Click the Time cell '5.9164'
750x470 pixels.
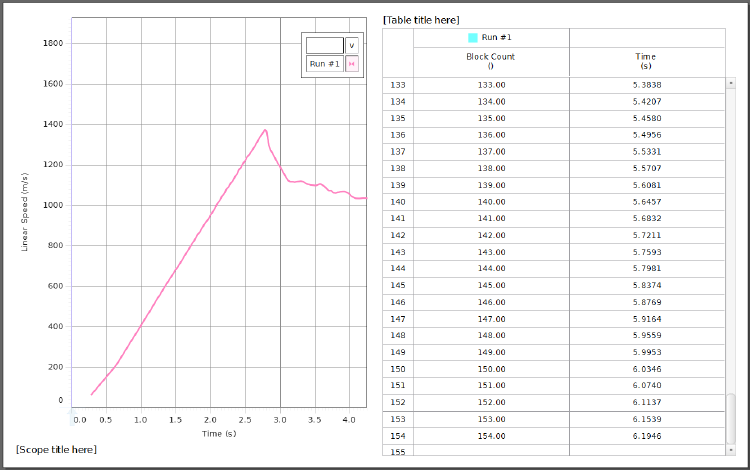coord(647,319)
